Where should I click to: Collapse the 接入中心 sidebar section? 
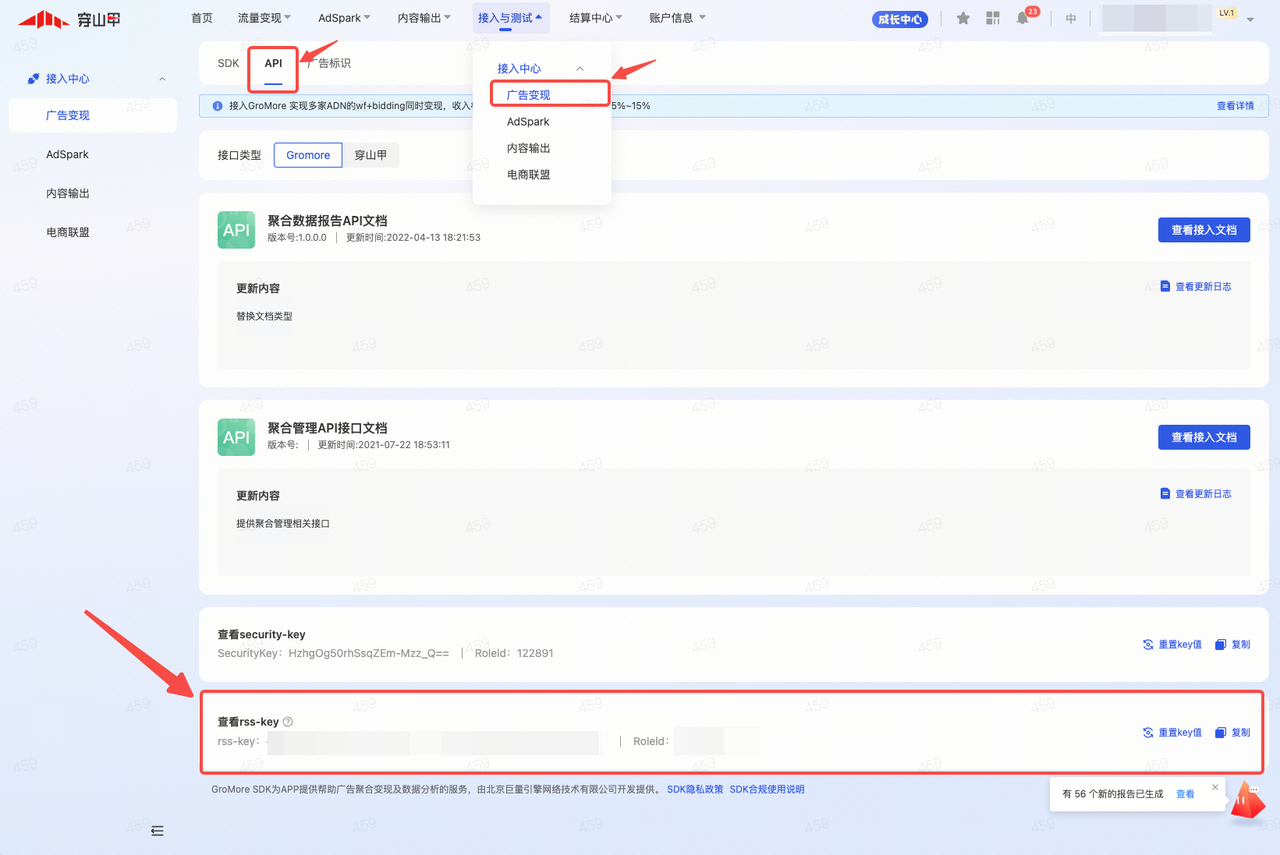162,79
